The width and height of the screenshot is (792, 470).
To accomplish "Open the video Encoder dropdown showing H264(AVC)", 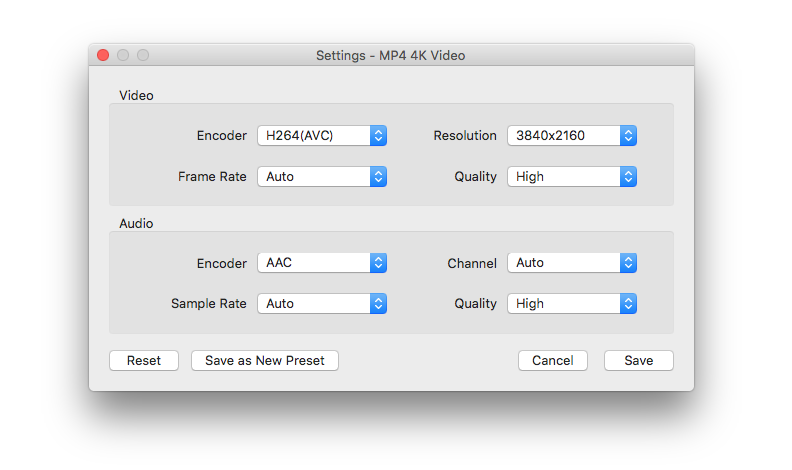I will point(322,135).
